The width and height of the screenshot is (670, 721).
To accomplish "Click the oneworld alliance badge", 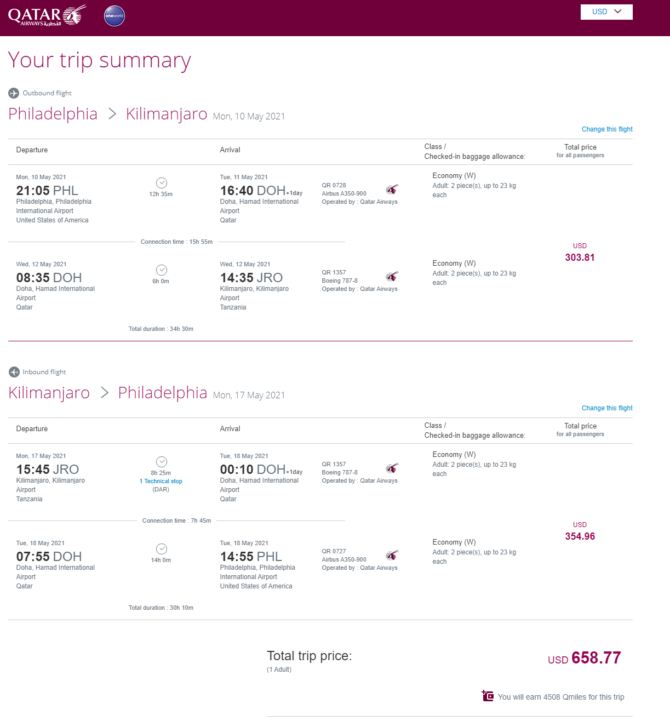I will point(114,16).
